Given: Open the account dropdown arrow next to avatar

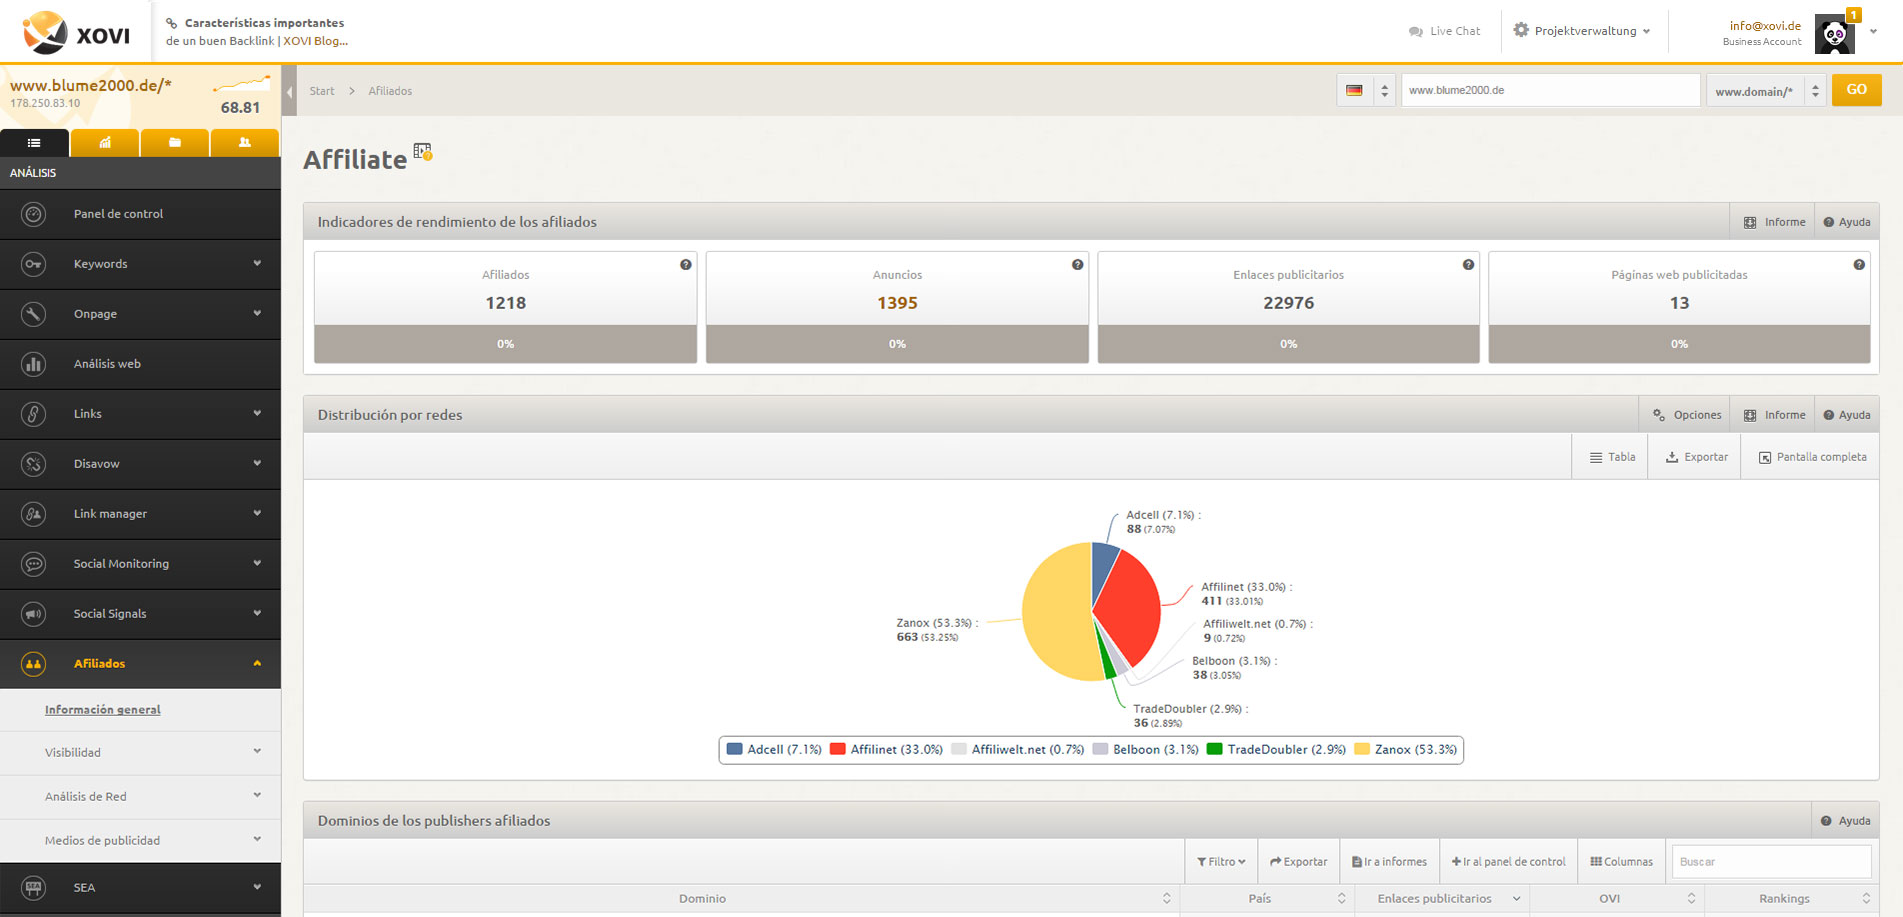Looking at the screenshot, I should point(1873,31).
